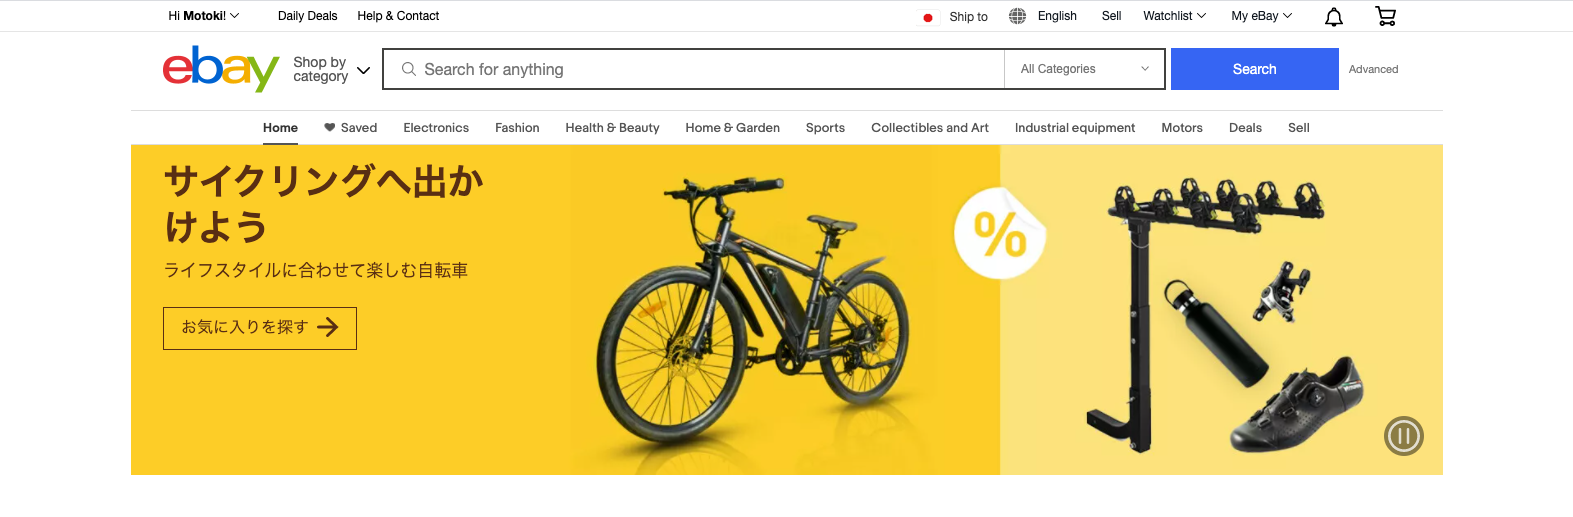The height and width of the screenshot is (517, 1573).
Task: Select the Electronics tab
Action: pyautogui.click(x=436, y=128)
